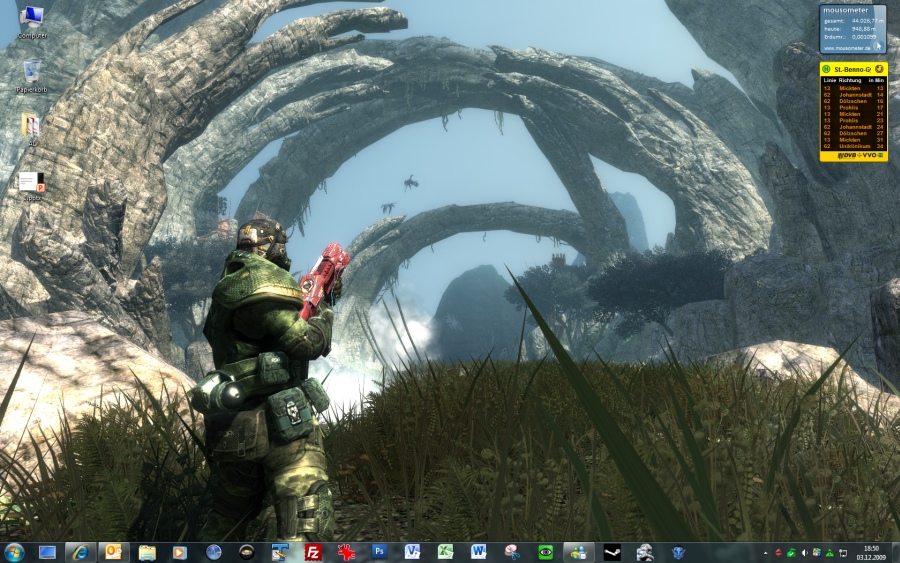Launch FileZilla from the taskbar
This screenshot has height=563, width=900.
click(x=313, y=553)
